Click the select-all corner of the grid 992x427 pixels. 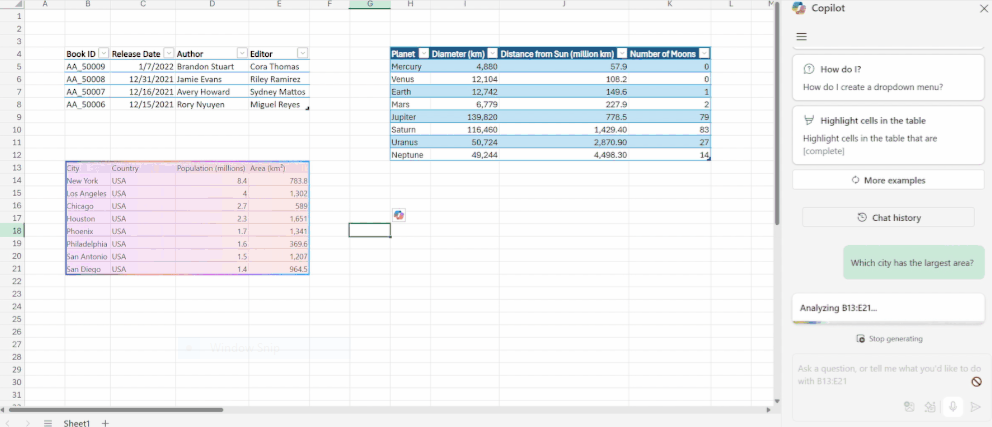8,5
